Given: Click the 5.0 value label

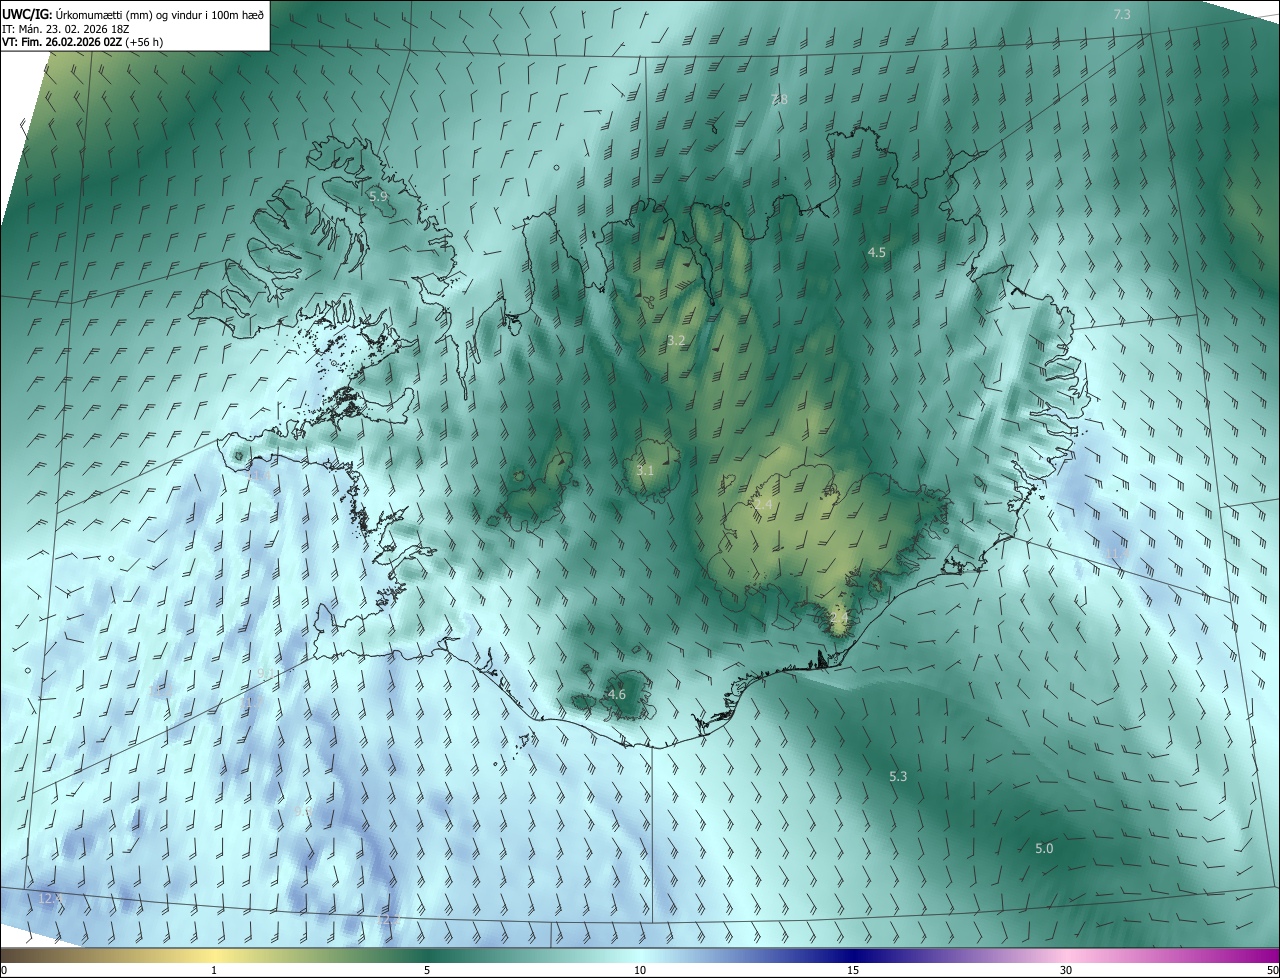Looking at the screenshot, I should point(1044,848).
